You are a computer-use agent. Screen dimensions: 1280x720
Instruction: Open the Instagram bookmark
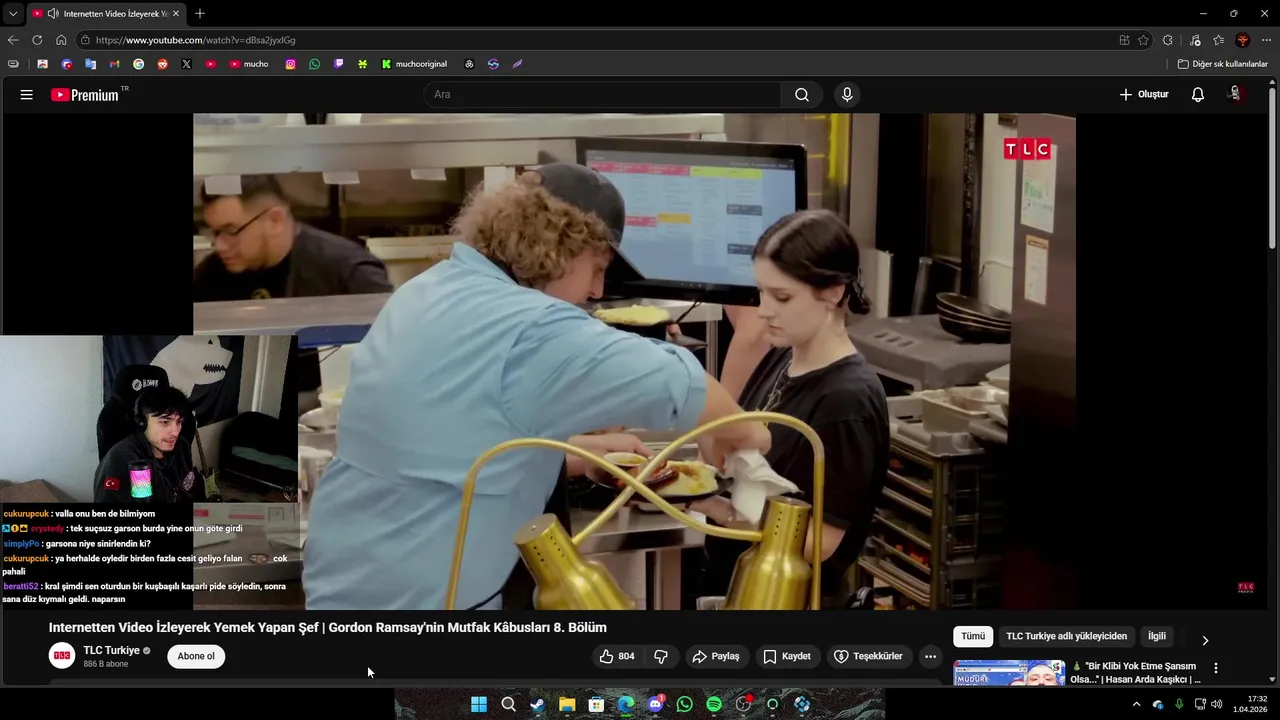tap(290, 64)
